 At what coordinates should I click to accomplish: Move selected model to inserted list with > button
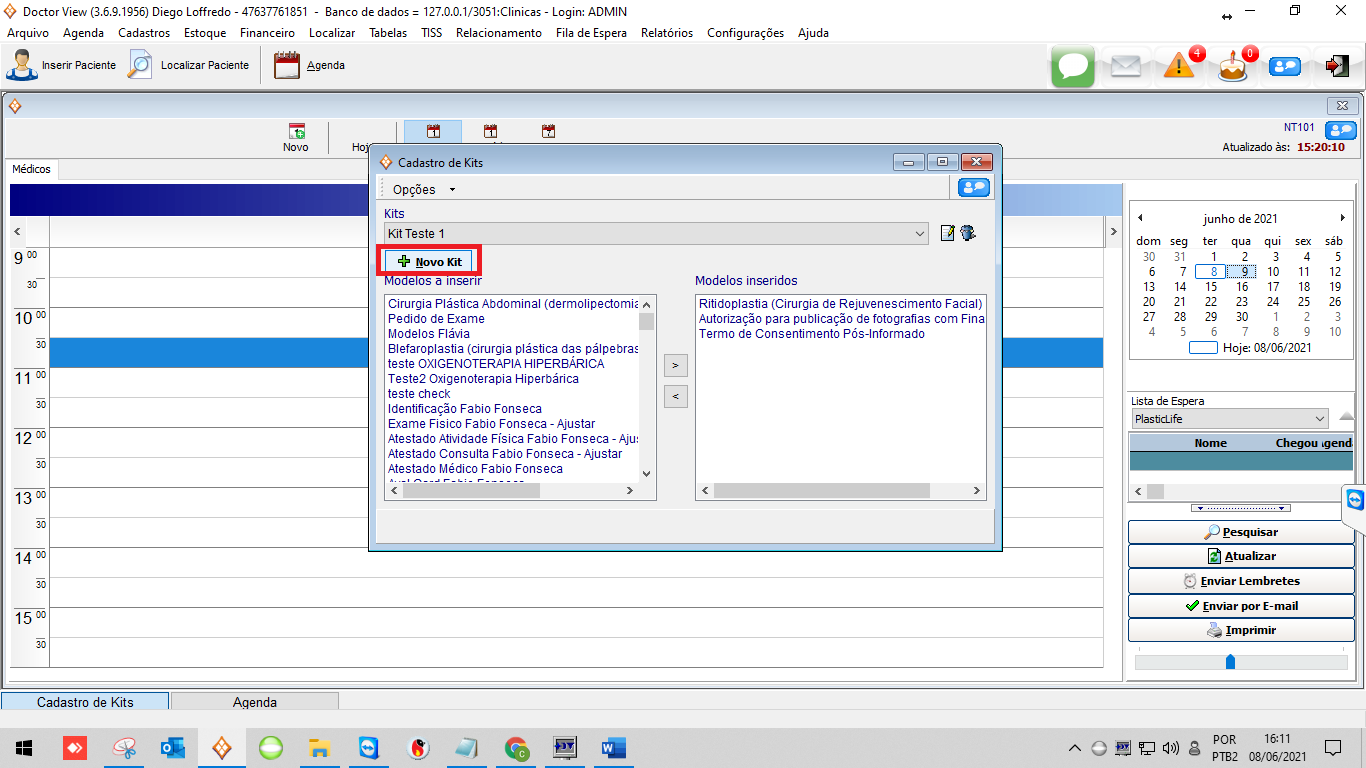(675, 366)
